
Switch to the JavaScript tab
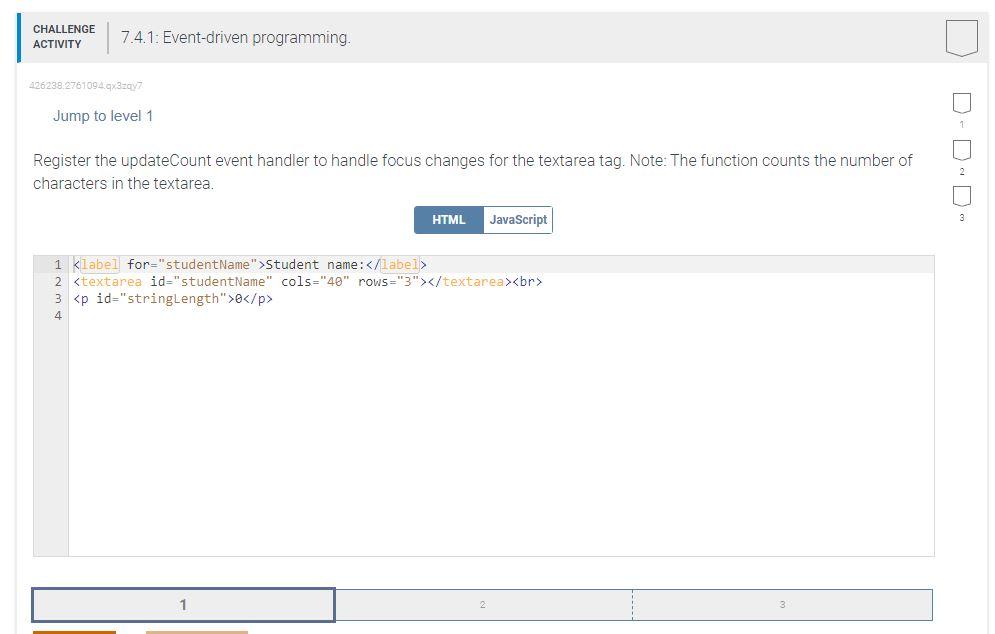tap(517, 219)
